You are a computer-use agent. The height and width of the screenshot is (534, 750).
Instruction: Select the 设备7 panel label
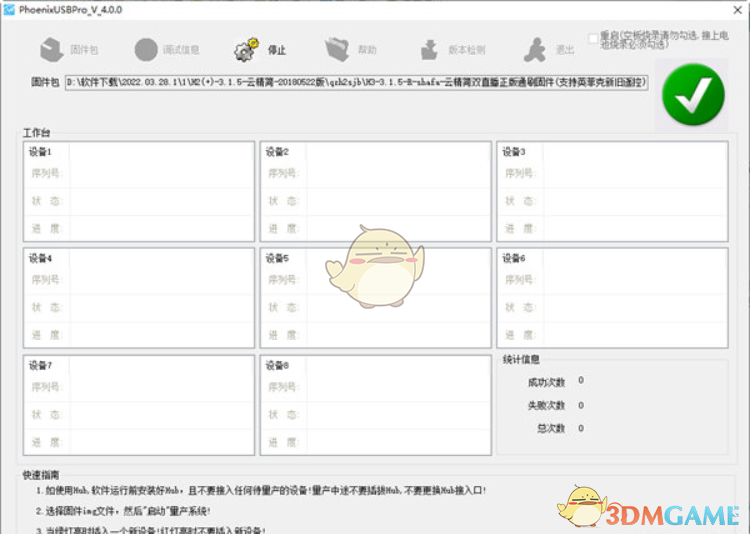click(x=40, y=366)
